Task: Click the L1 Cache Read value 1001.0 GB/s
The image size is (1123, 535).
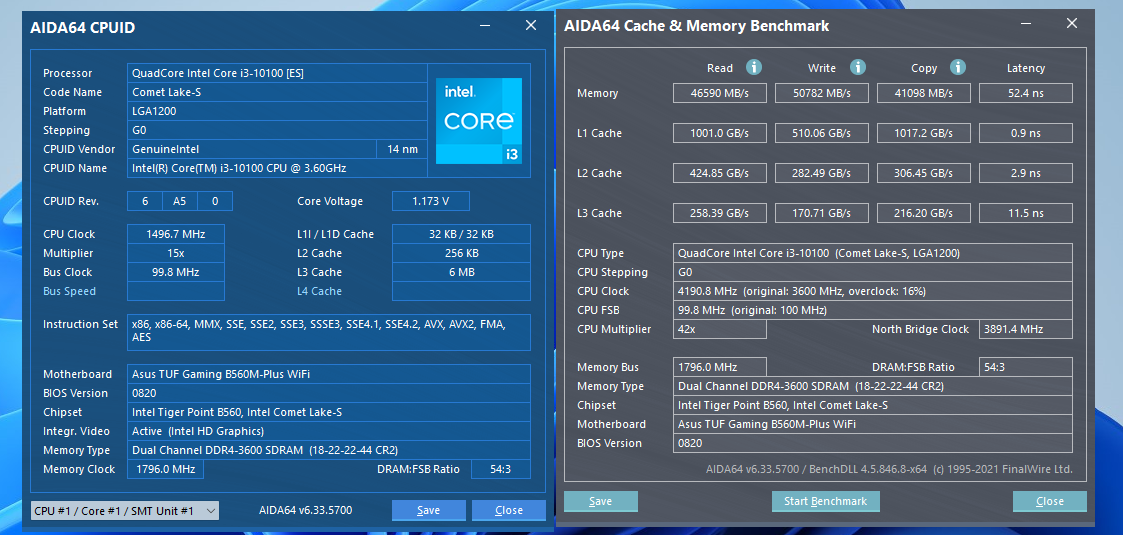Action: pyautogui.click(x=720, y=133)
